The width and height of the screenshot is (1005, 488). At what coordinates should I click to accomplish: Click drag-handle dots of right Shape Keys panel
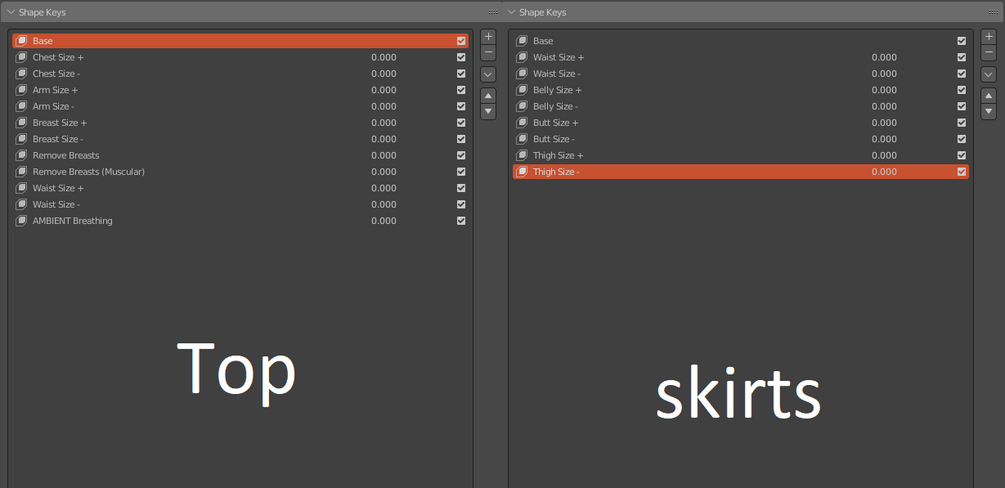993,12
